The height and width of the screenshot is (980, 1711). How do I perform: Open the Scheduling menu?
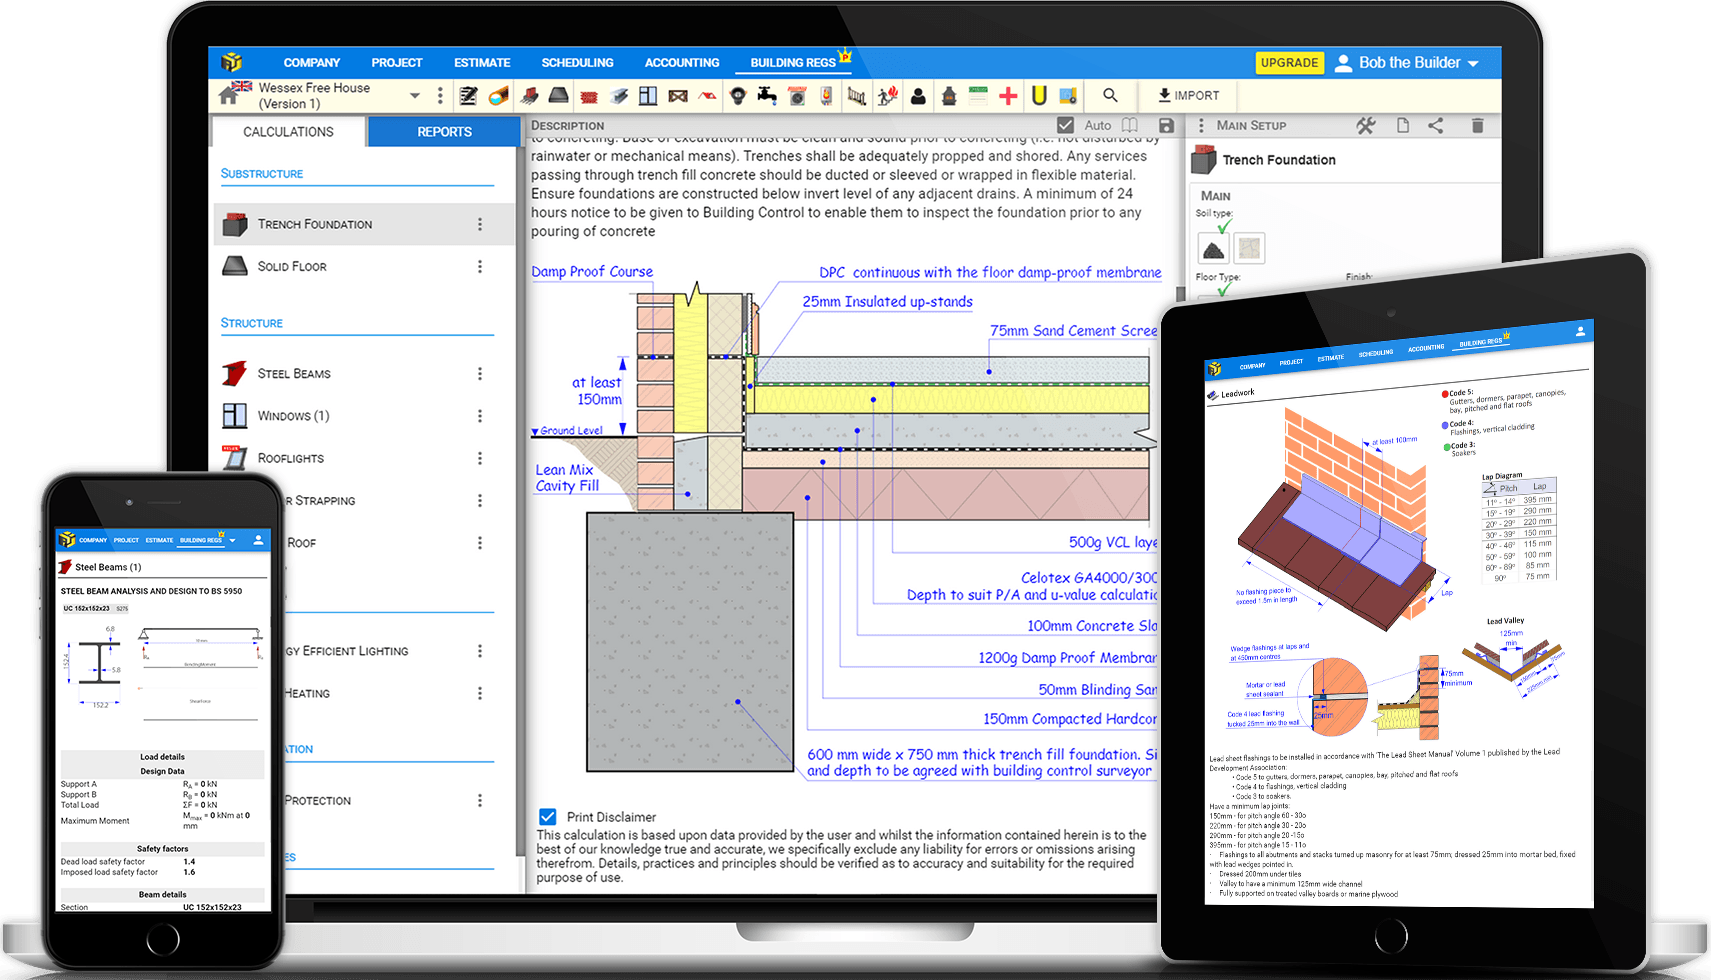click(577, 62)
